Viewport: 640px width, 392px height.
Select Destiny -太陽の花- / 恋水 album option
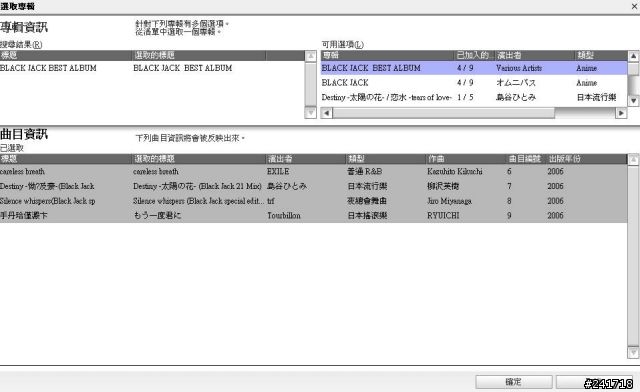click(x=473, y=98)
